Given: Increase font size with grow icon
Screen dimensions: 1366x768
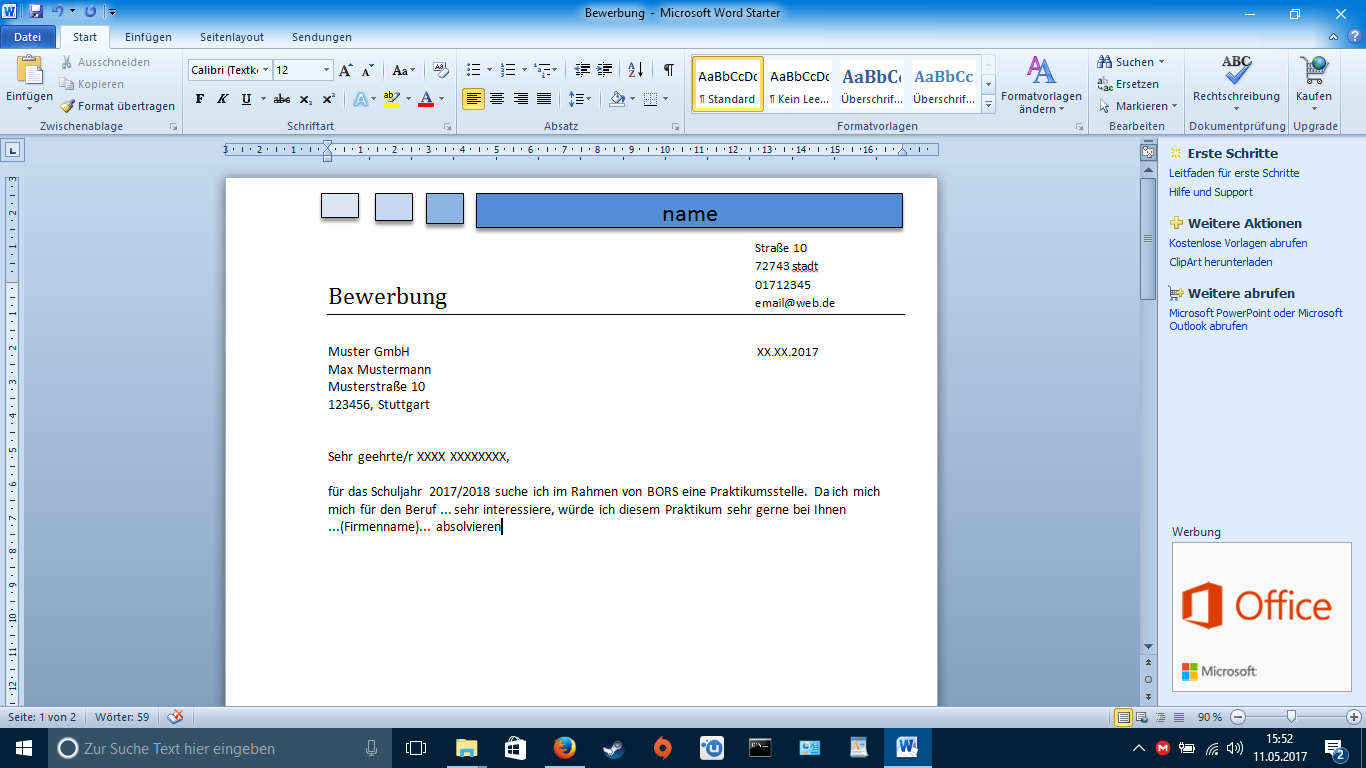Looking at the screenshot, I should 345,70.
